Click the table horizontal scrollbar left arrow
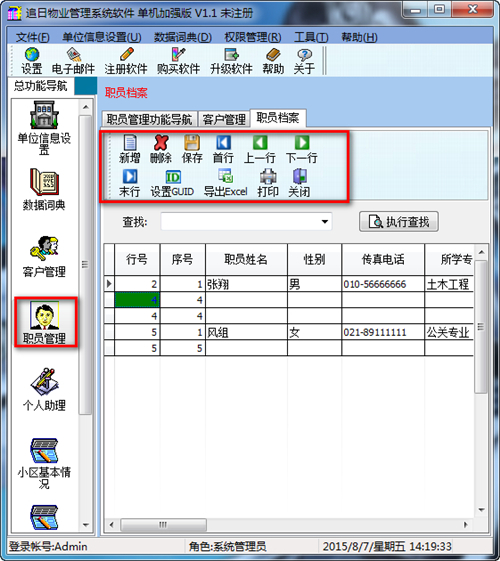This screenshot has width=500, height=561. point(112,525)
